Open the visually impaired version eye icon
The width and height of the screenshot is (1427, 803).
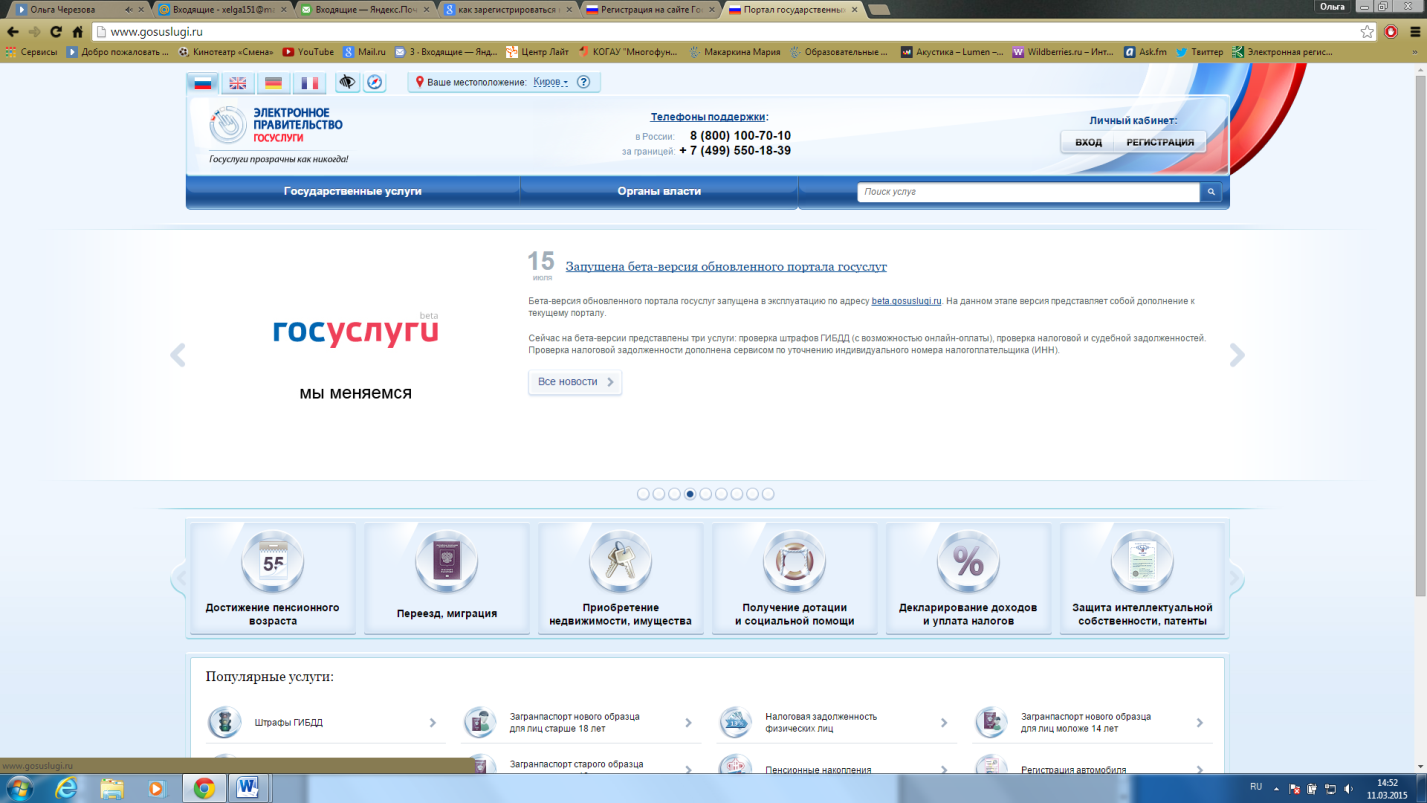coord(348,82)
